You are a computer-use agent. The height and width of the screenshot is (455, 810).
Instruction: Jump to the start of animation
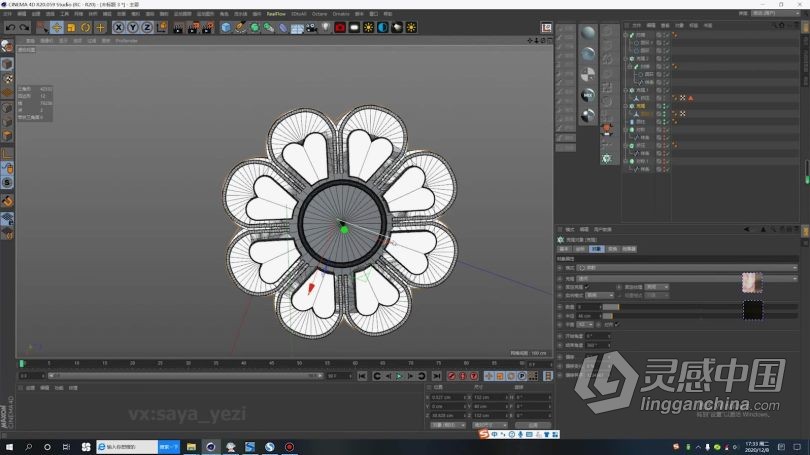[362, 376]
